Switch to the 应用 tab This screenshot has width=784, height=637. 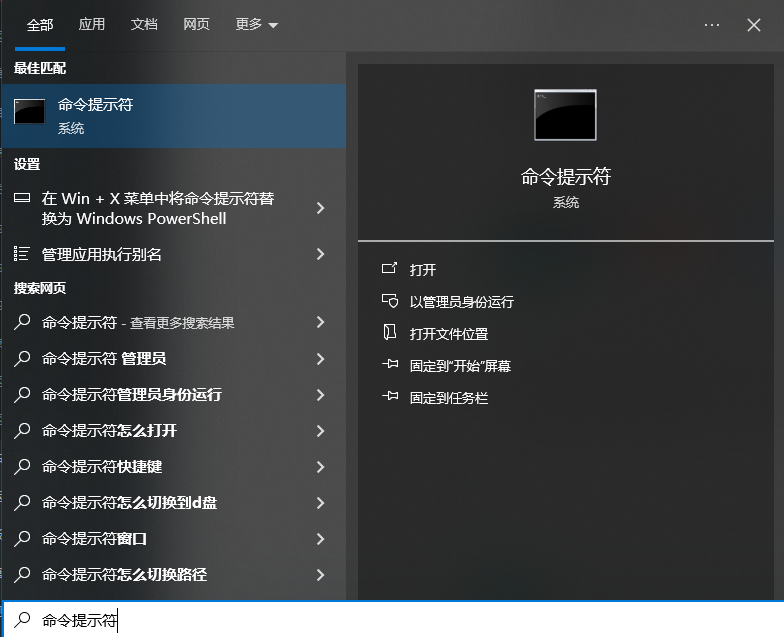tap(92, 25)
